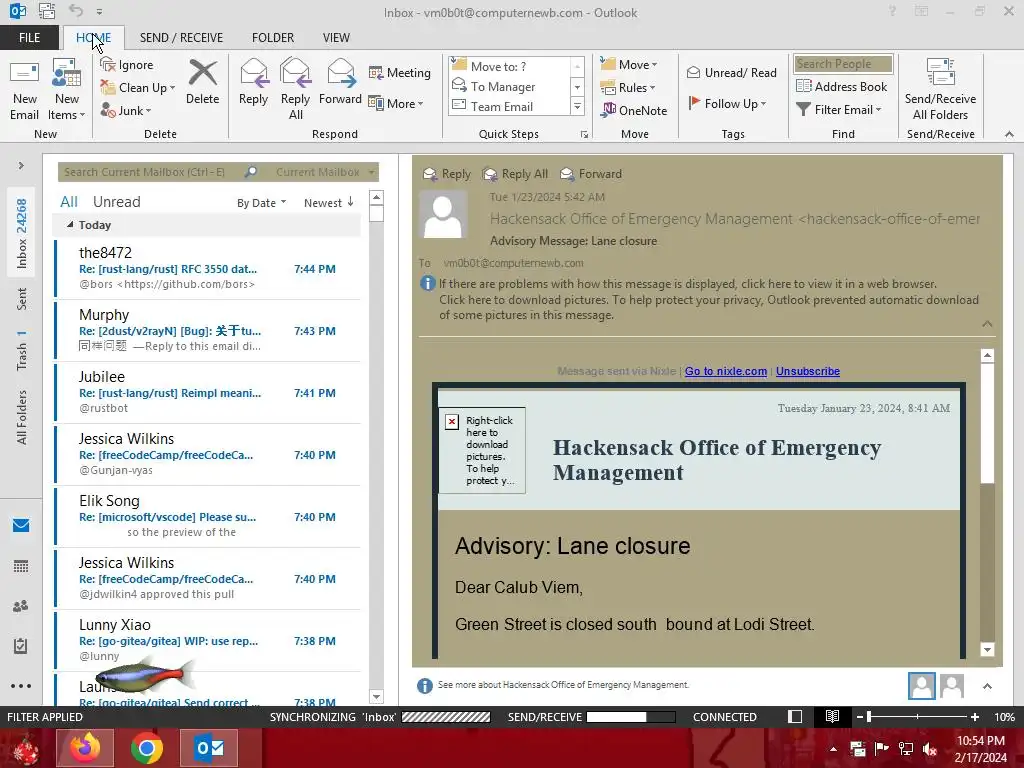Click the Unsubscribe link
Viewport: 1024px width, 768px height.
(x=808, y=371)
